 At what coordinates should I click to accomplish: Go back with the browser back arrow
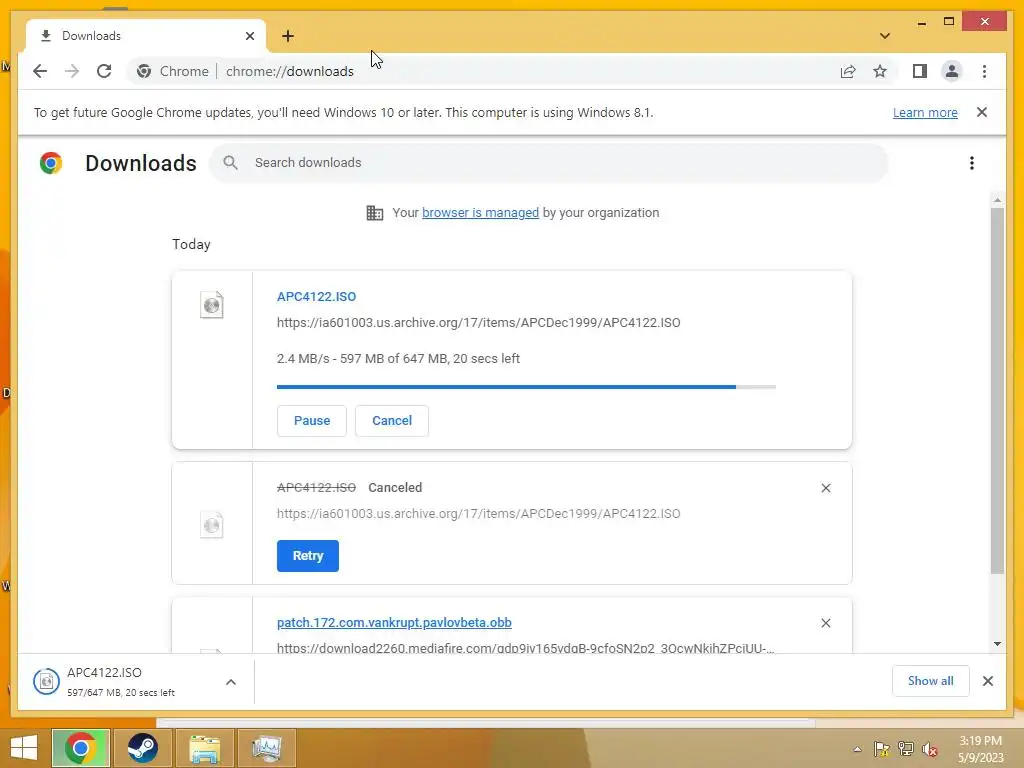click(x=40, y=71)
